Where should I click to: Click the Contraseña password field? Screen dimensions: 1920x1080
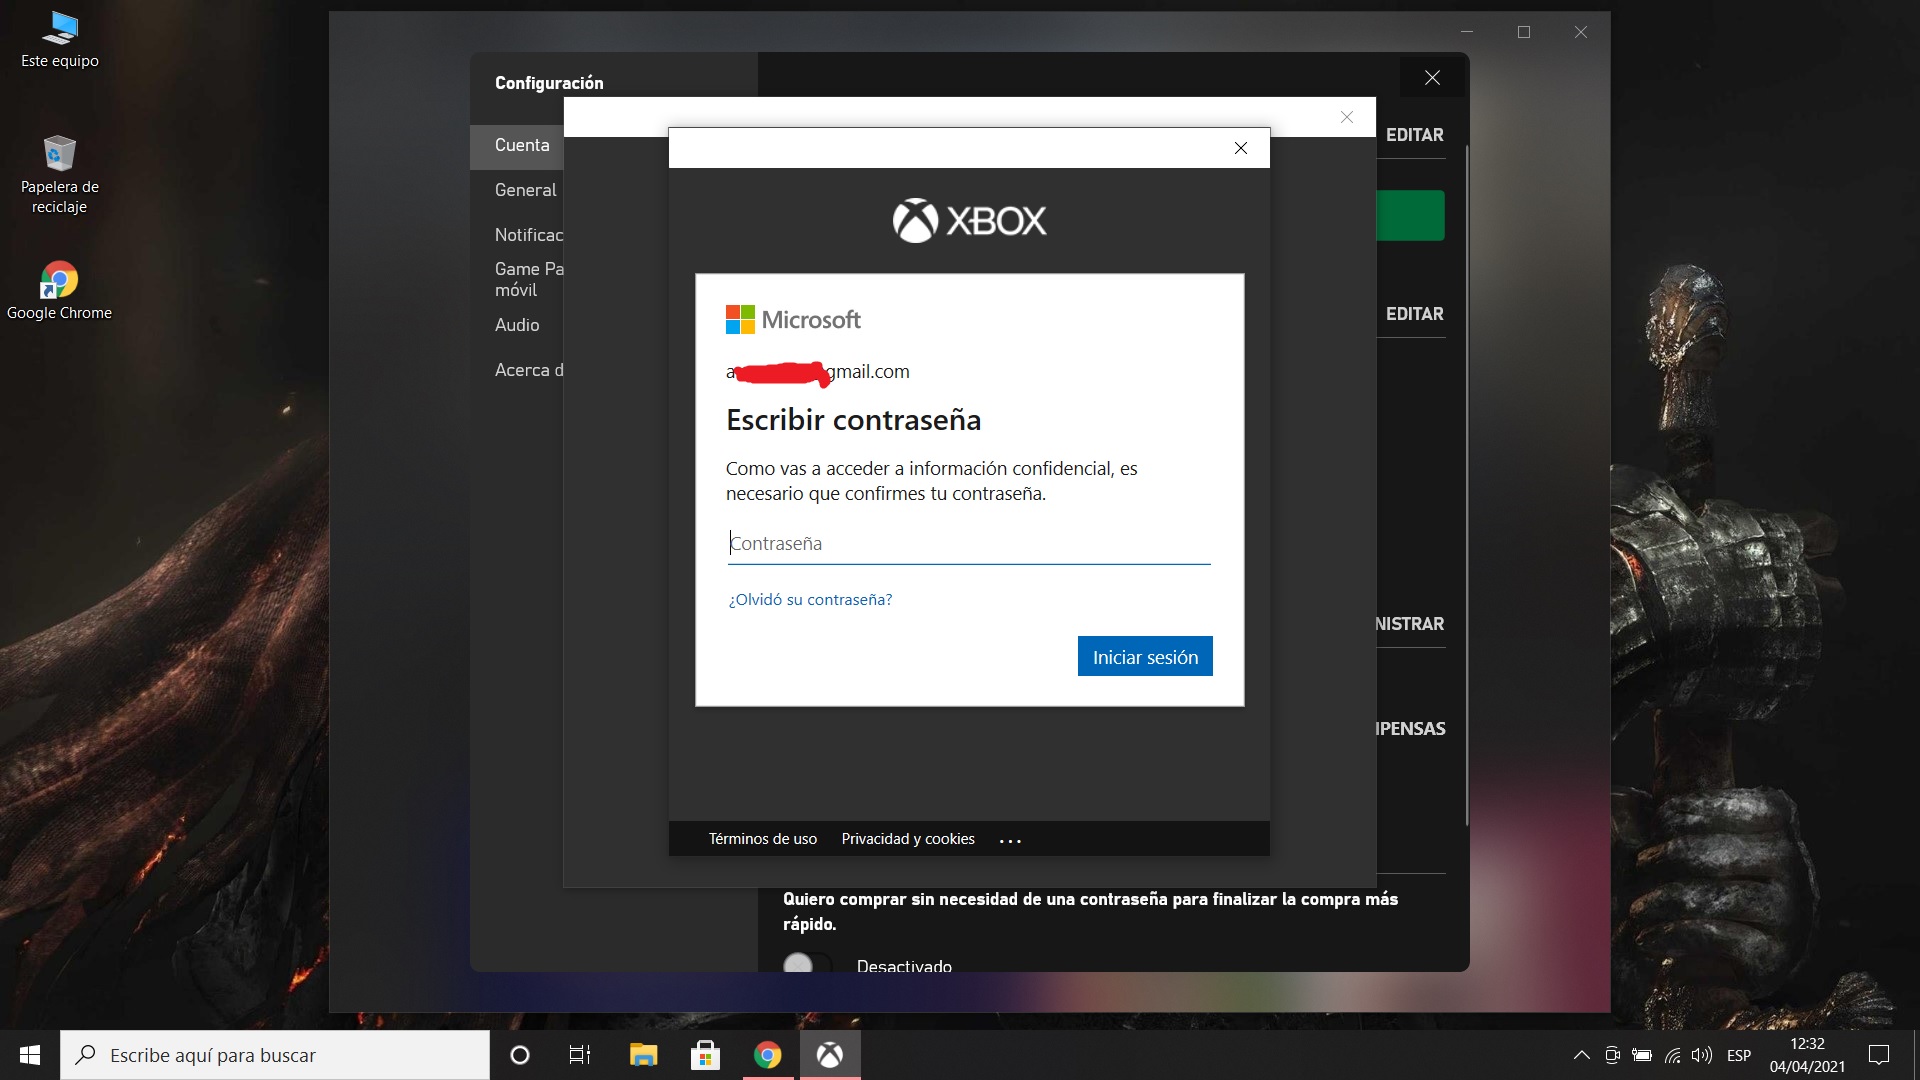pyautogui.click(x=969, y=543)
